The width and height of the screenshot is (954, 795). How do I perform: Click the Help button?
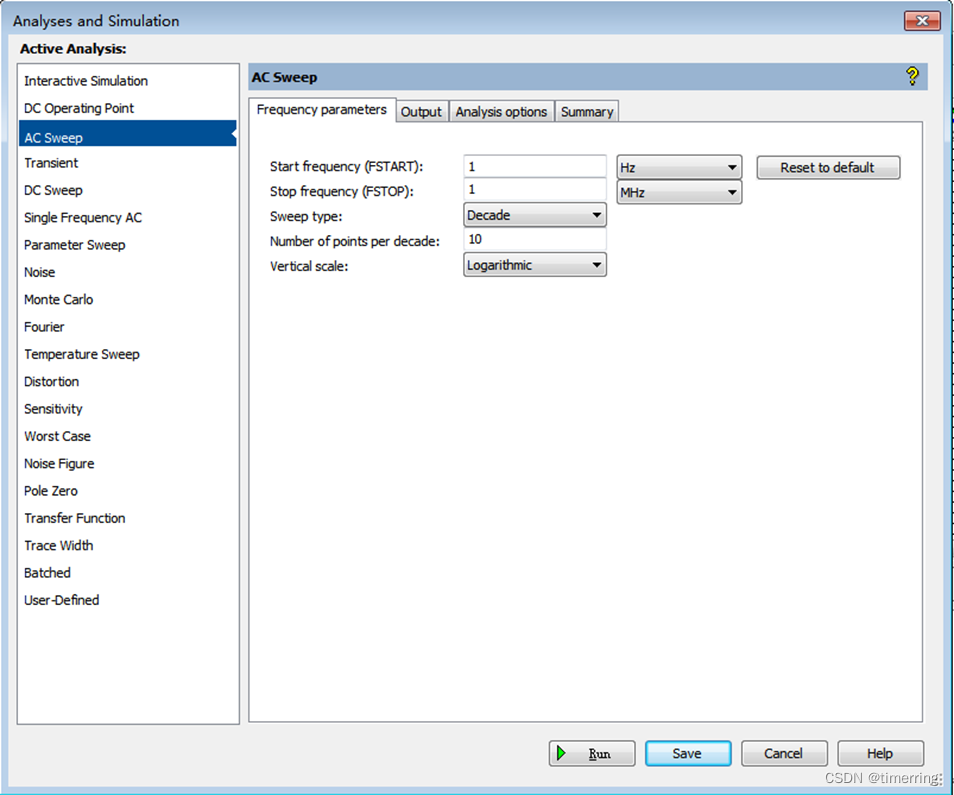[880, 754]
